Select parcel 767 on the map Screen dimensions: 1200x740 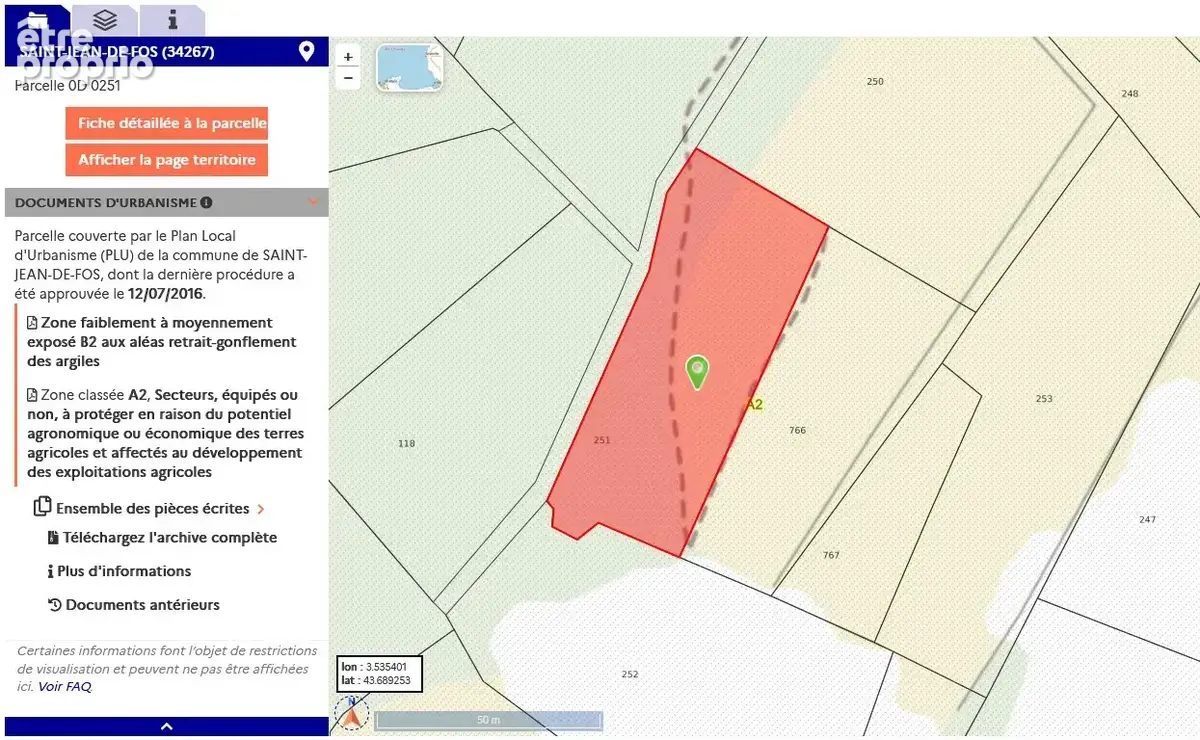pyautogui.click(x=831, y=555)
